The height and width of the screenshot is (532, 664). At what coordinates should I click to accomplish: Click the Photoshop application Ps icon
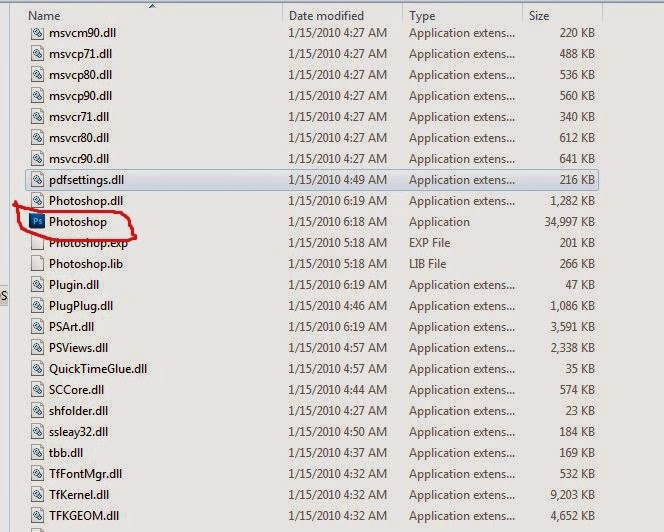37,221
